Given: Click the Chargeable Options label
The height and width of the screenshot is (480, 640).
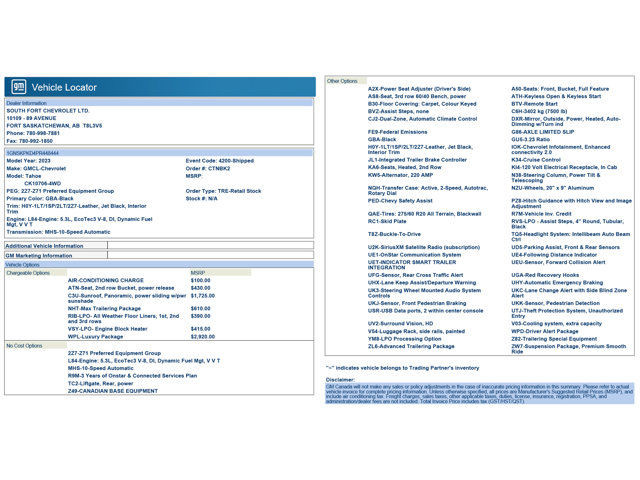Looking at the screenshot, I should tap(28, 273).
